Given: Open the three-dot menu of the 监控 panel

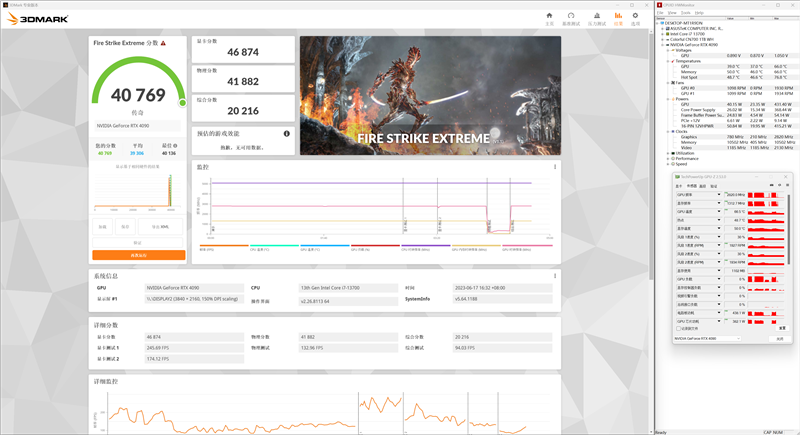Looking at the screenshot, I should (x=555, y=167).
